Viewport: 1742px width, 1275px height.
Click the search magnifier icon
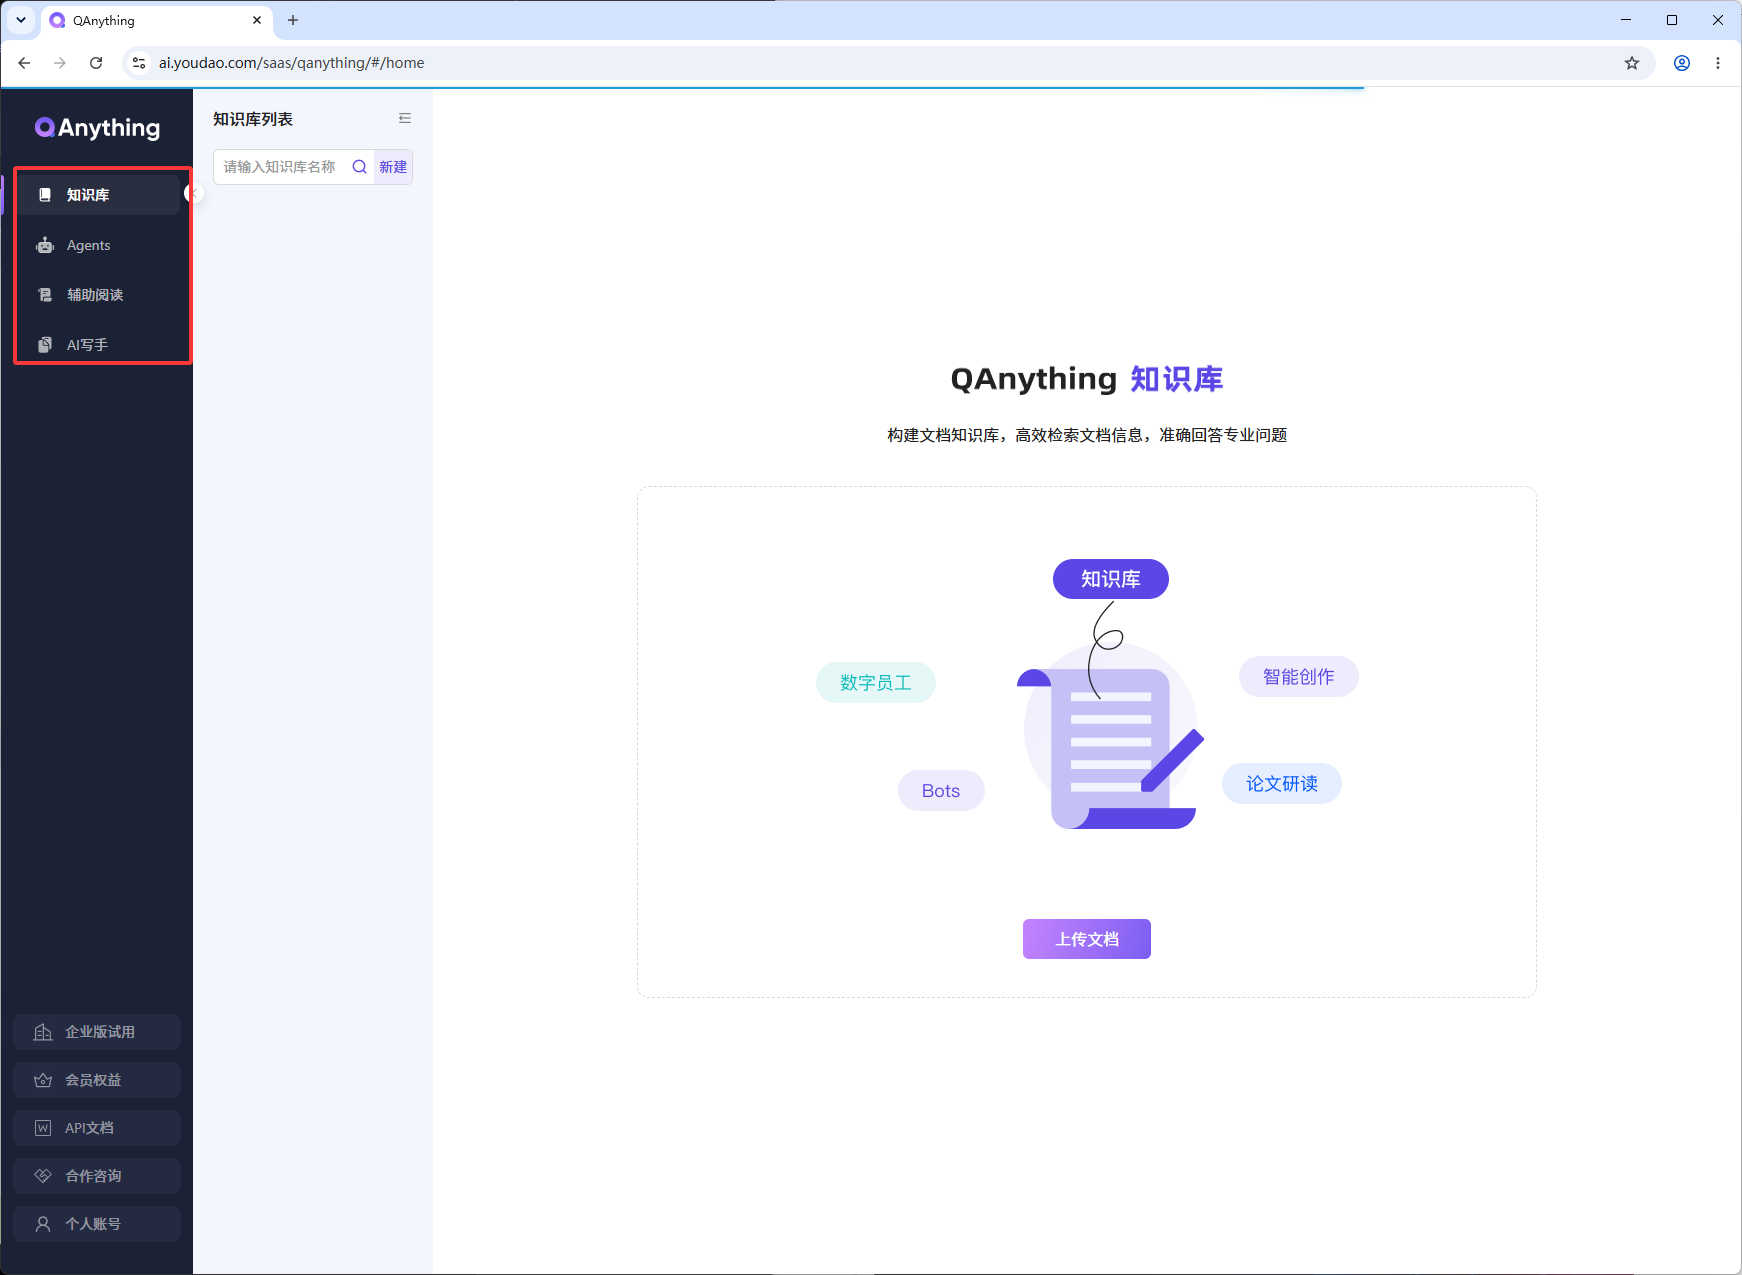(360, 167)
